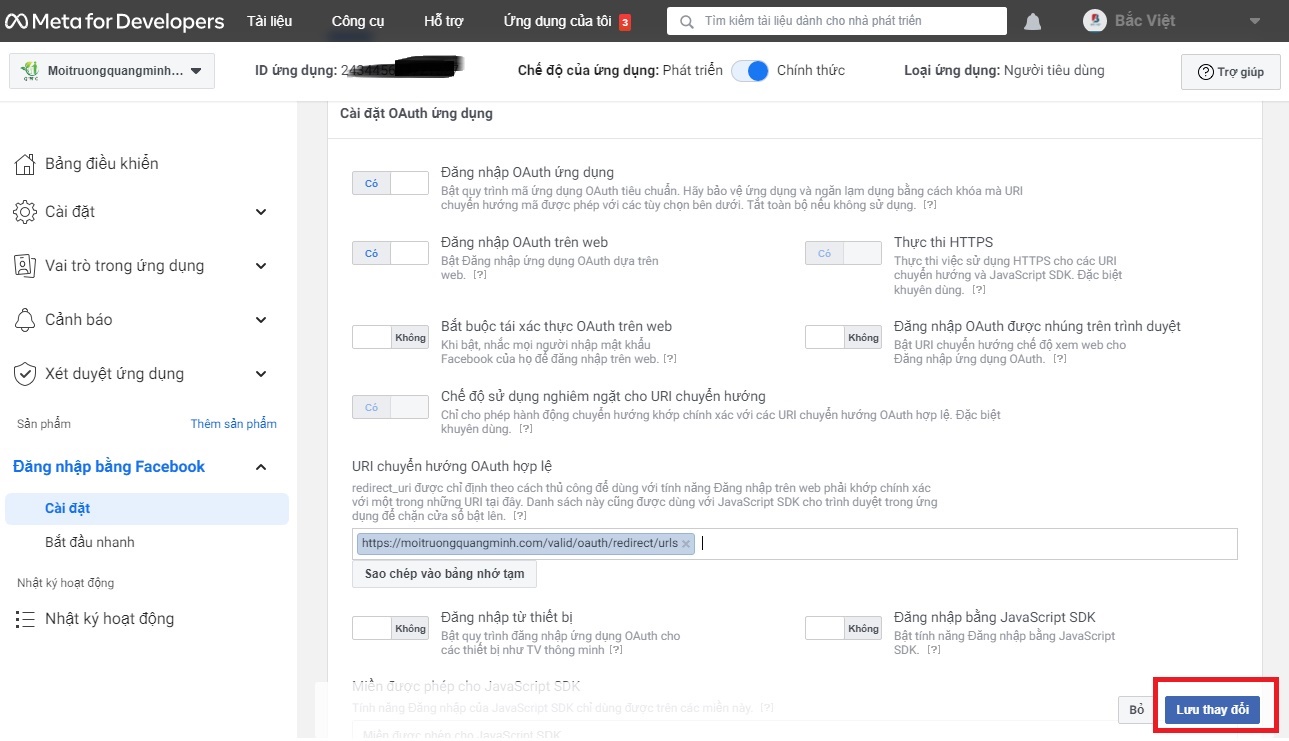Toggle Chế độ sử dụng nghiêm ngặt switch
The width and height of the screenshot is (1289, 741).
pos(390,407)
